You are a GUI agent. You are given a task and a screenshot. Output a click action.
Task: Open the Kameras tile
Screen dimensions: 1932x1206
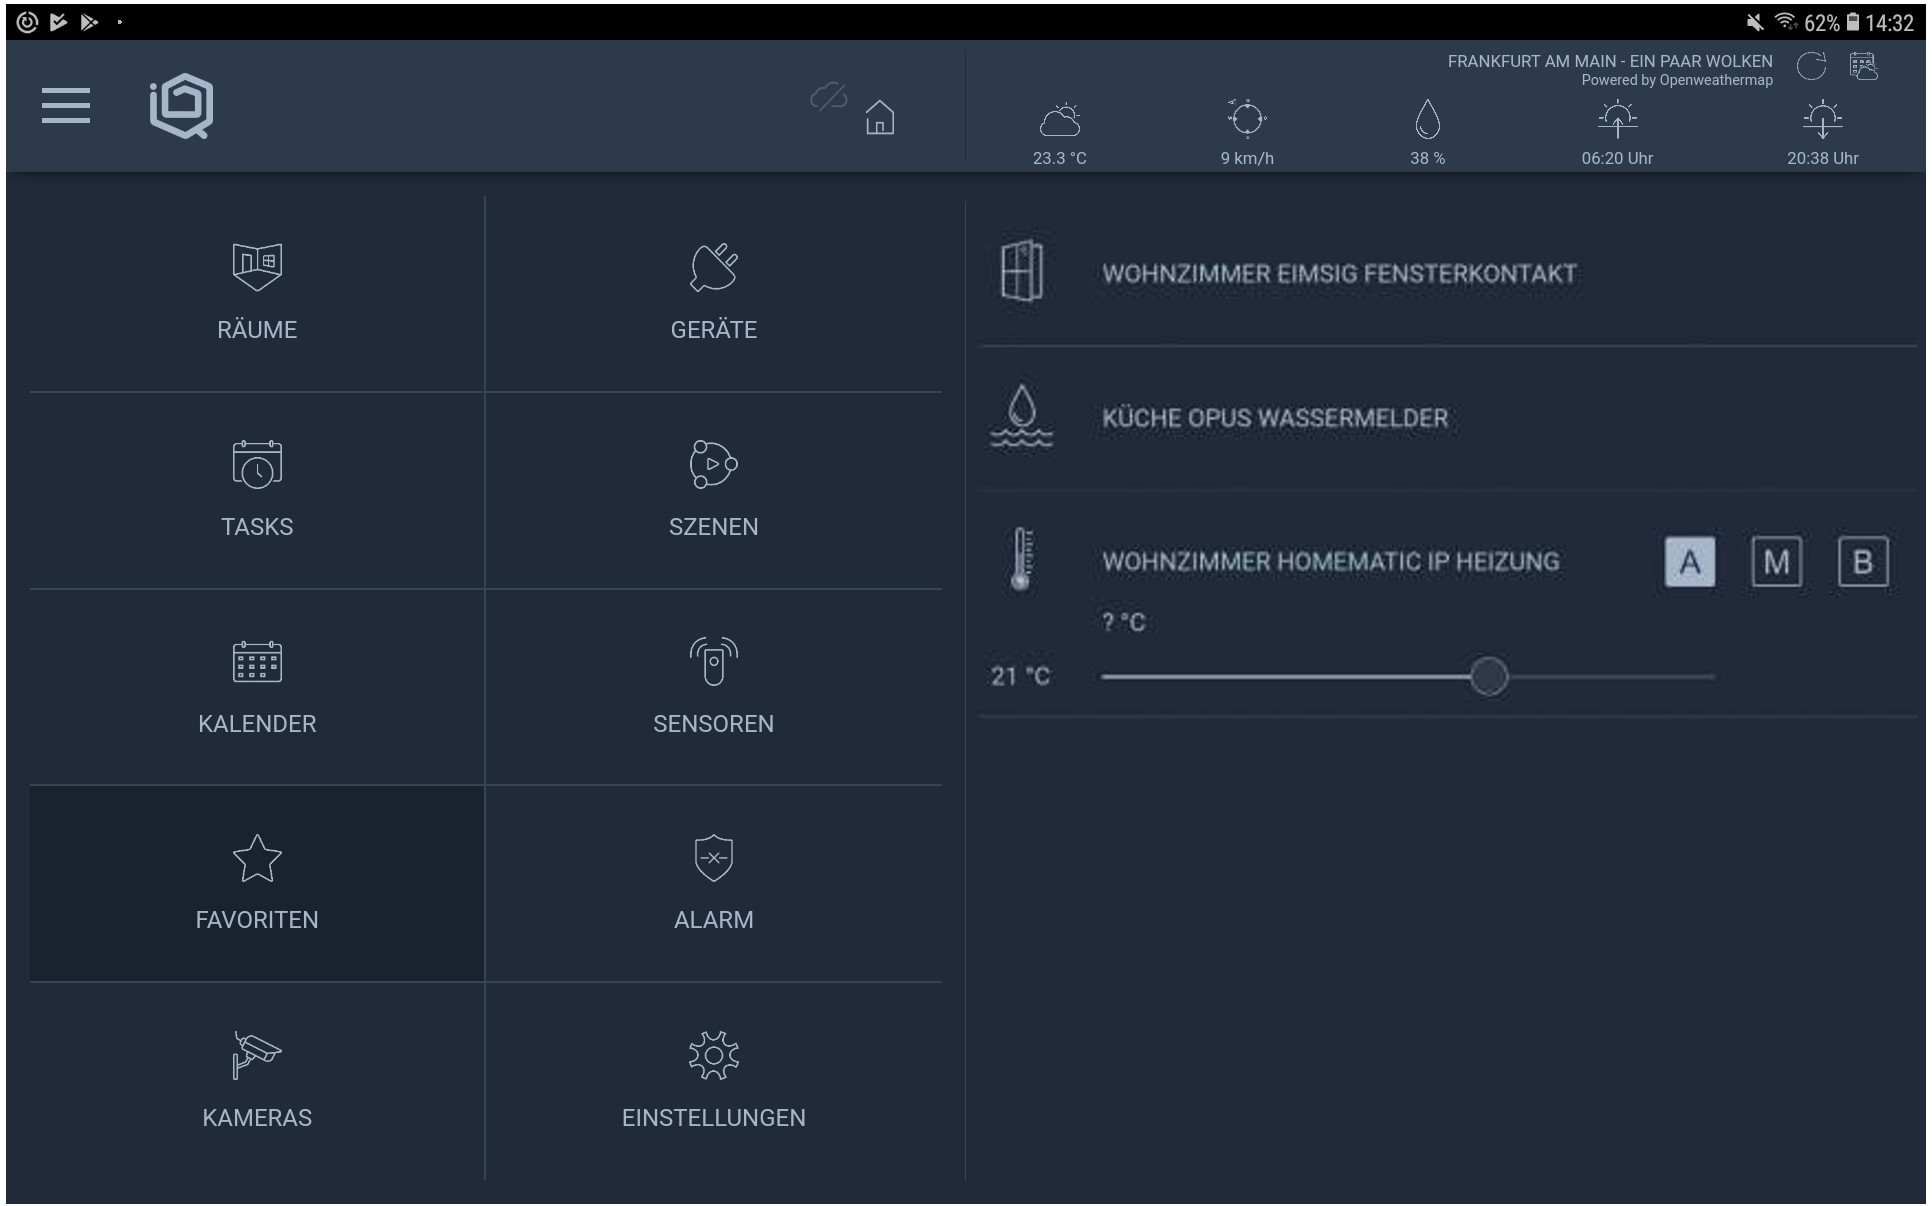click(x=257, y=1081)
